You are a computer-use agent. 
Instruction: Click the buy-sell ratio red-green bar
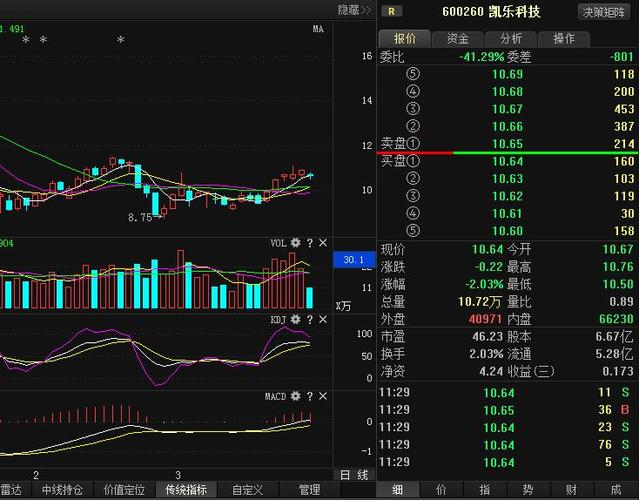(507, 153)
